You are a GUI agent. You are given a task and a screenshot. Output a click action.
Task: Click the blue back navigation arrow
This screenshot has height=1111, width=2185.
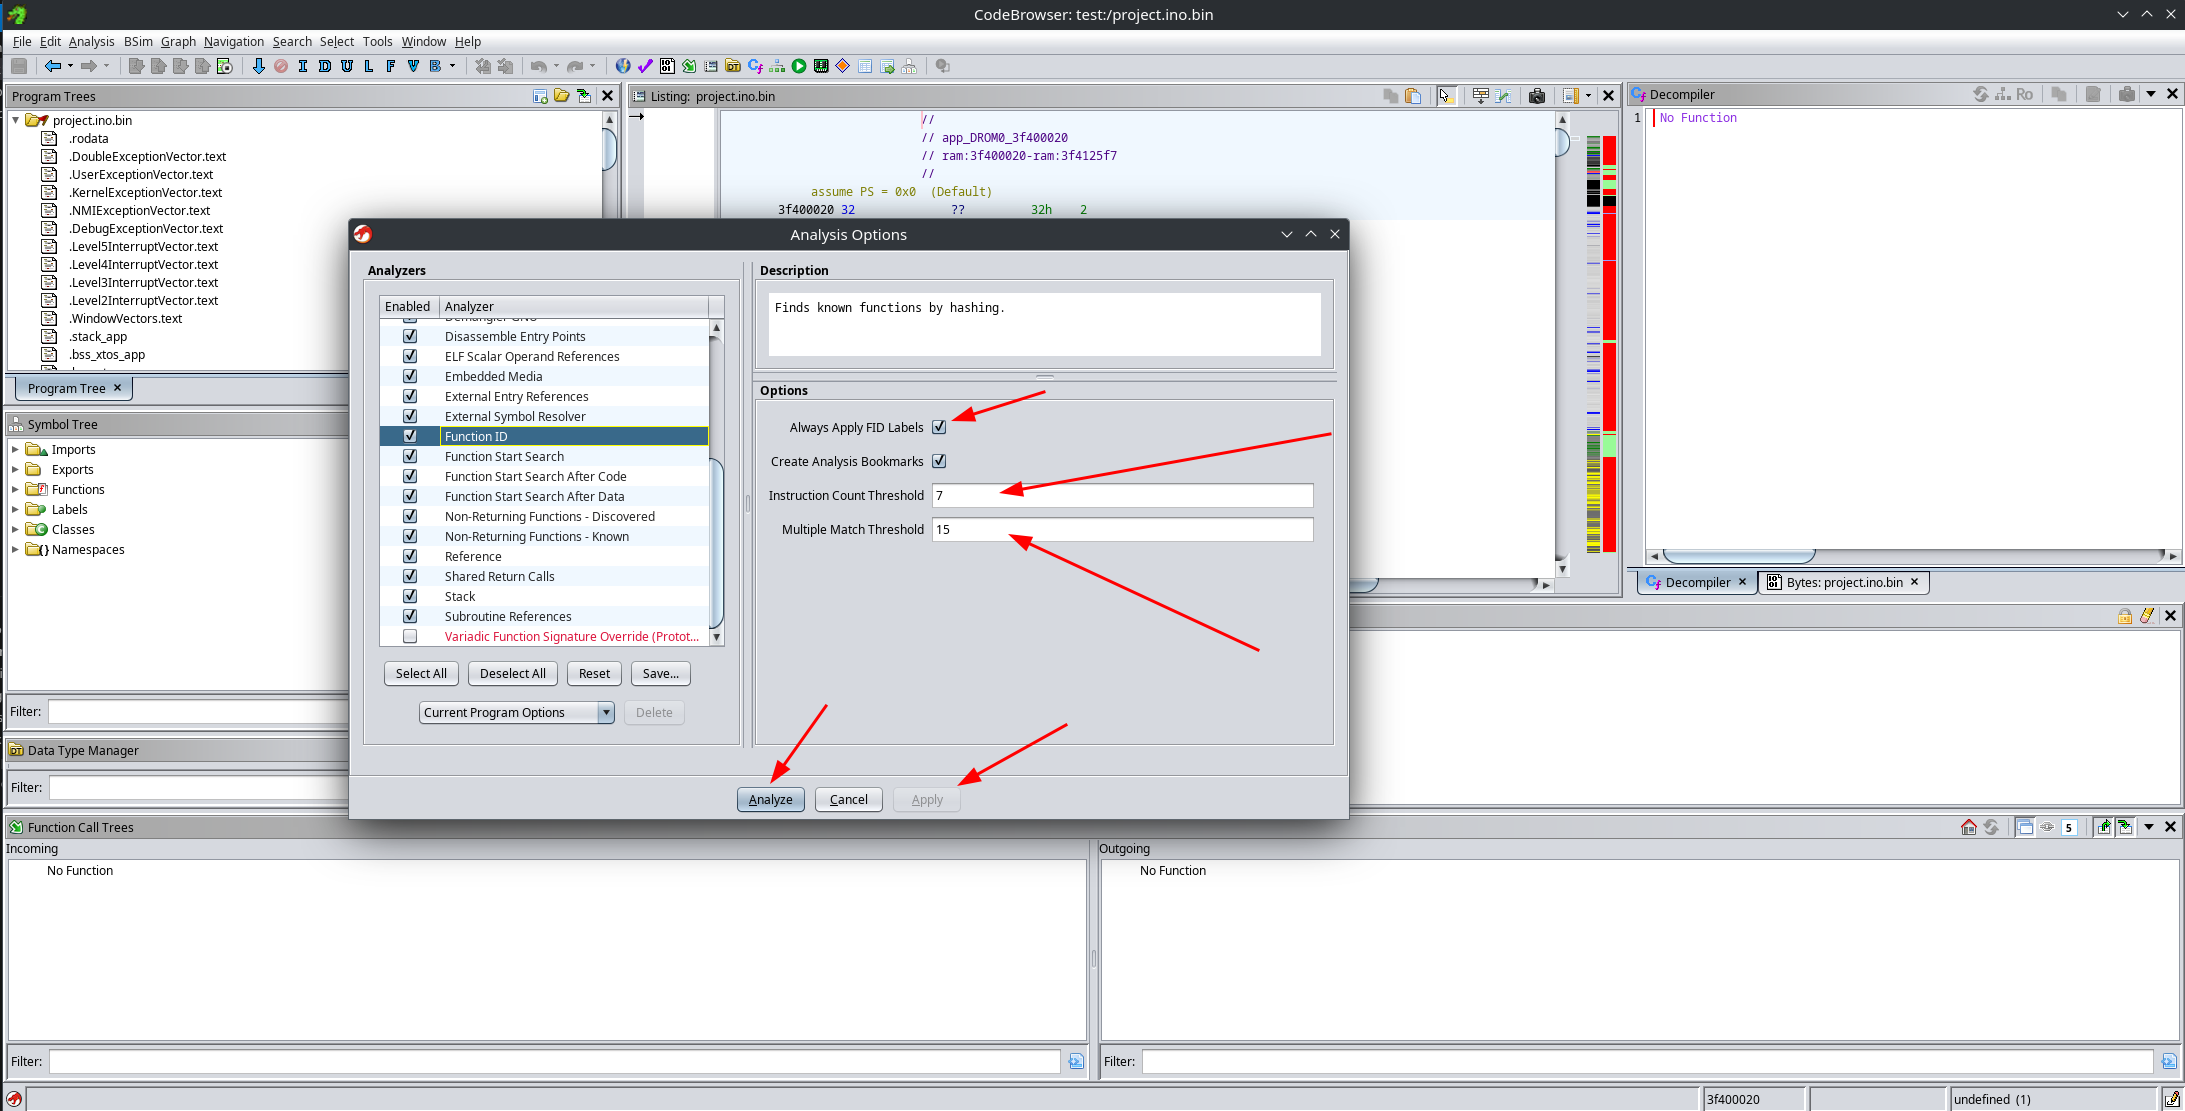pos(52,66)
